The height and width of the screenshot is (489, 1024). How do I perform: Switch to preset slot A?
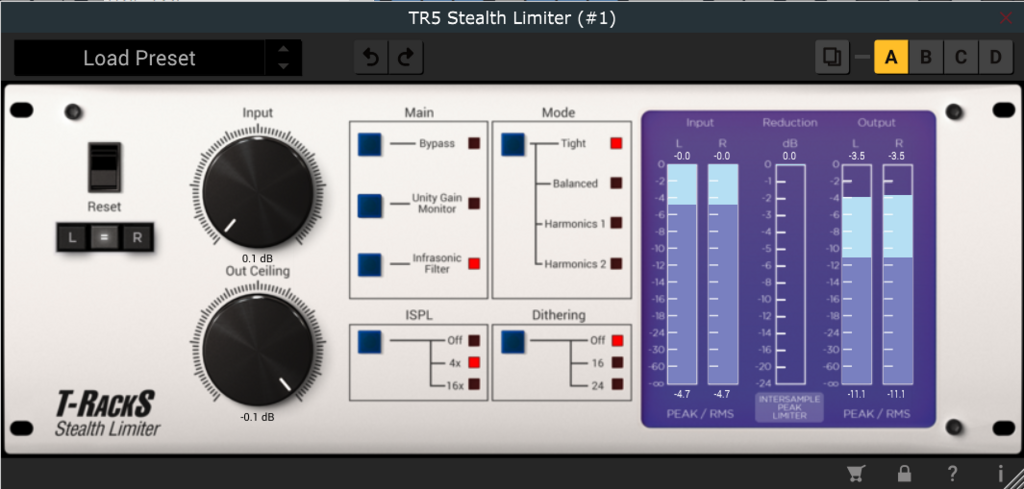click(891, 57)
